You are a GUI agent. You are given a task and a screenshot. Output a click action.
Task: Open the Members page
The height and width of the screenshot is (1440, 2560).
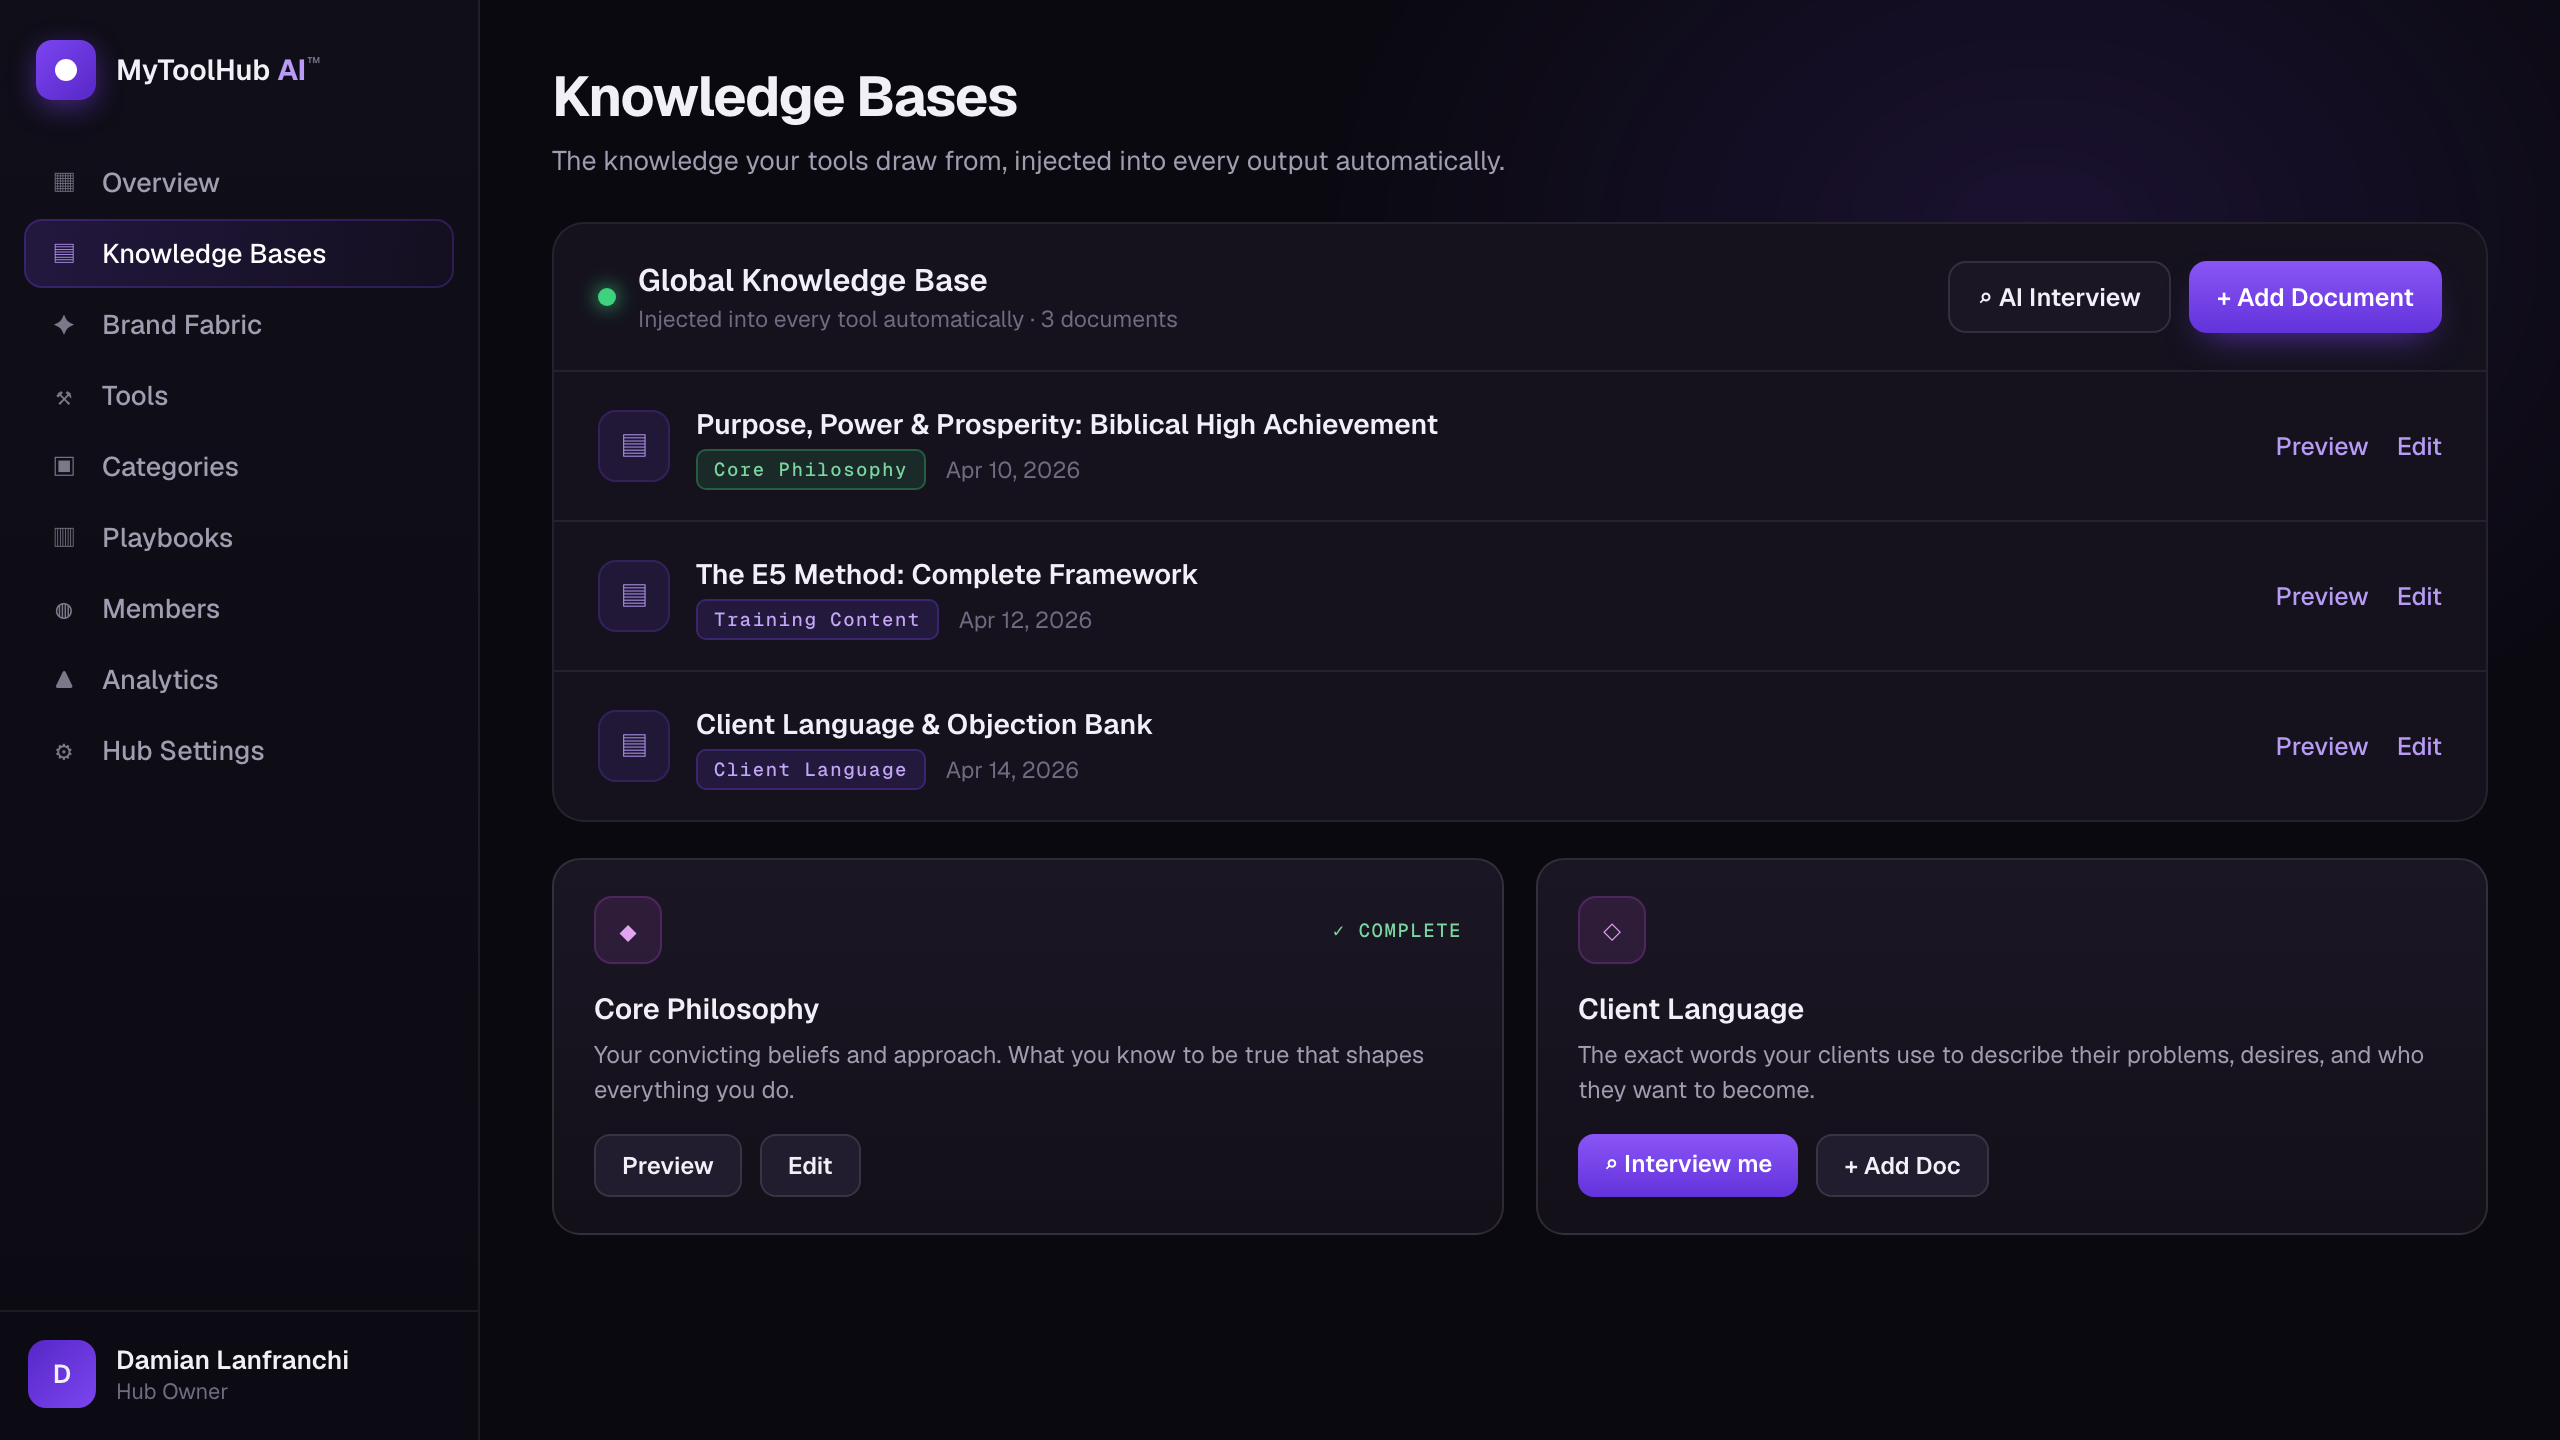(239, 608)
